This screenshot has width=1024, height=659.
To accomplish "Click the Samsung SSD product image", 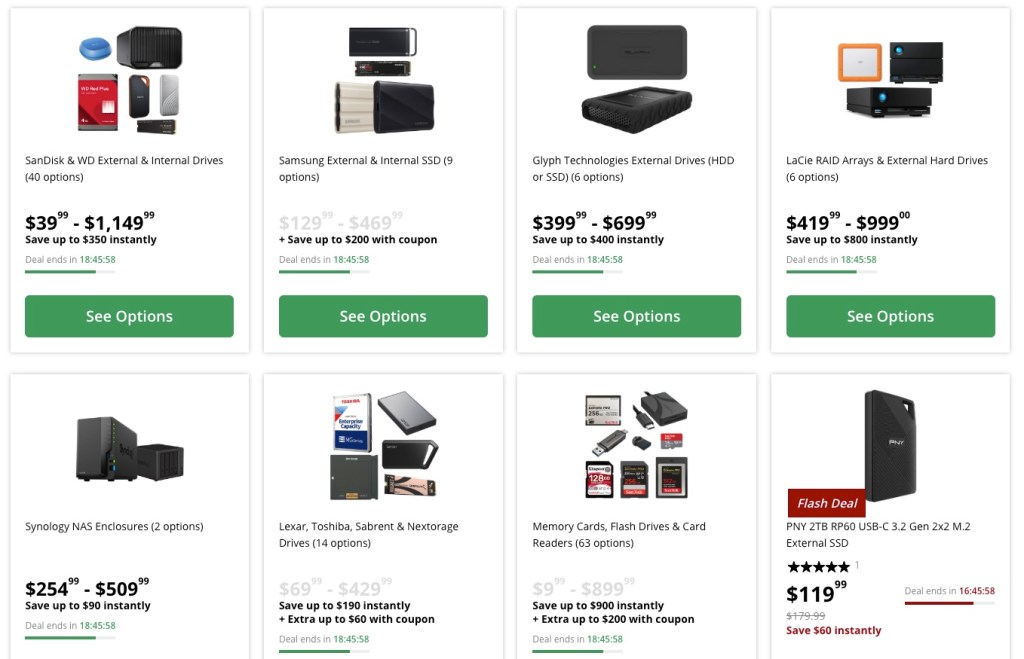I will click(383, 80).
